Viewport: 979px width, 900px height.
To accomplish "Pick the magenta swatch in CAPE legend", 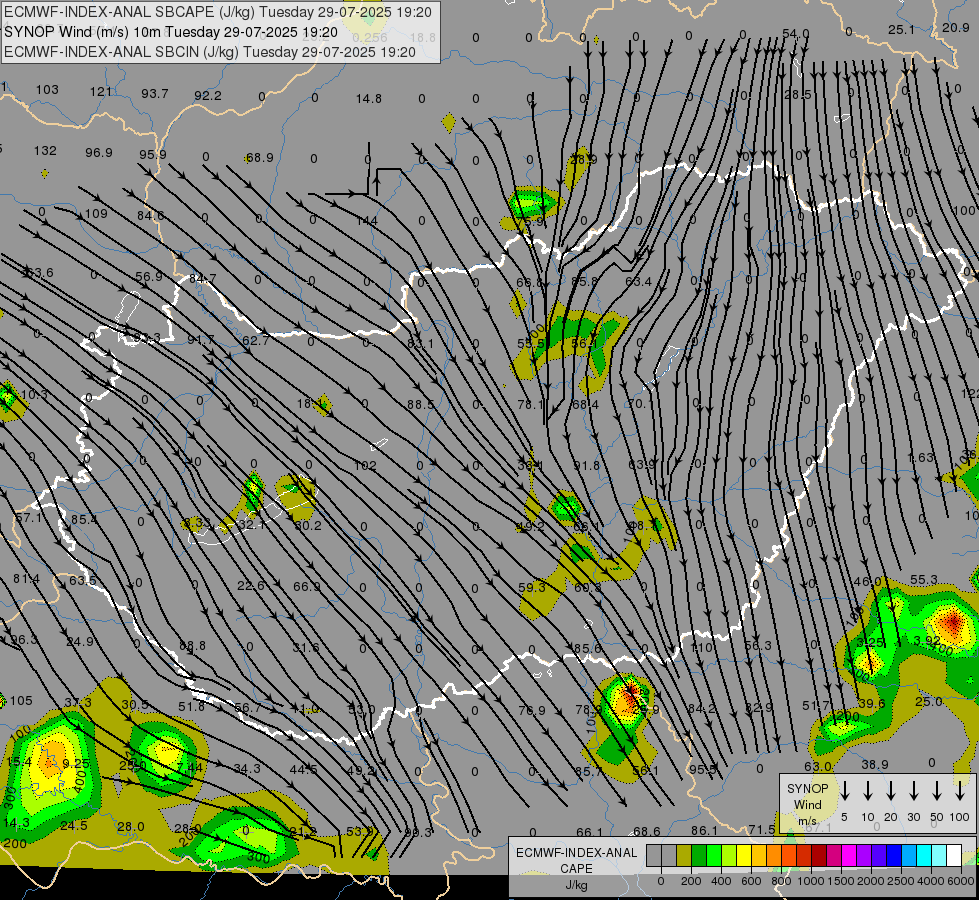I will pos(849,855).
